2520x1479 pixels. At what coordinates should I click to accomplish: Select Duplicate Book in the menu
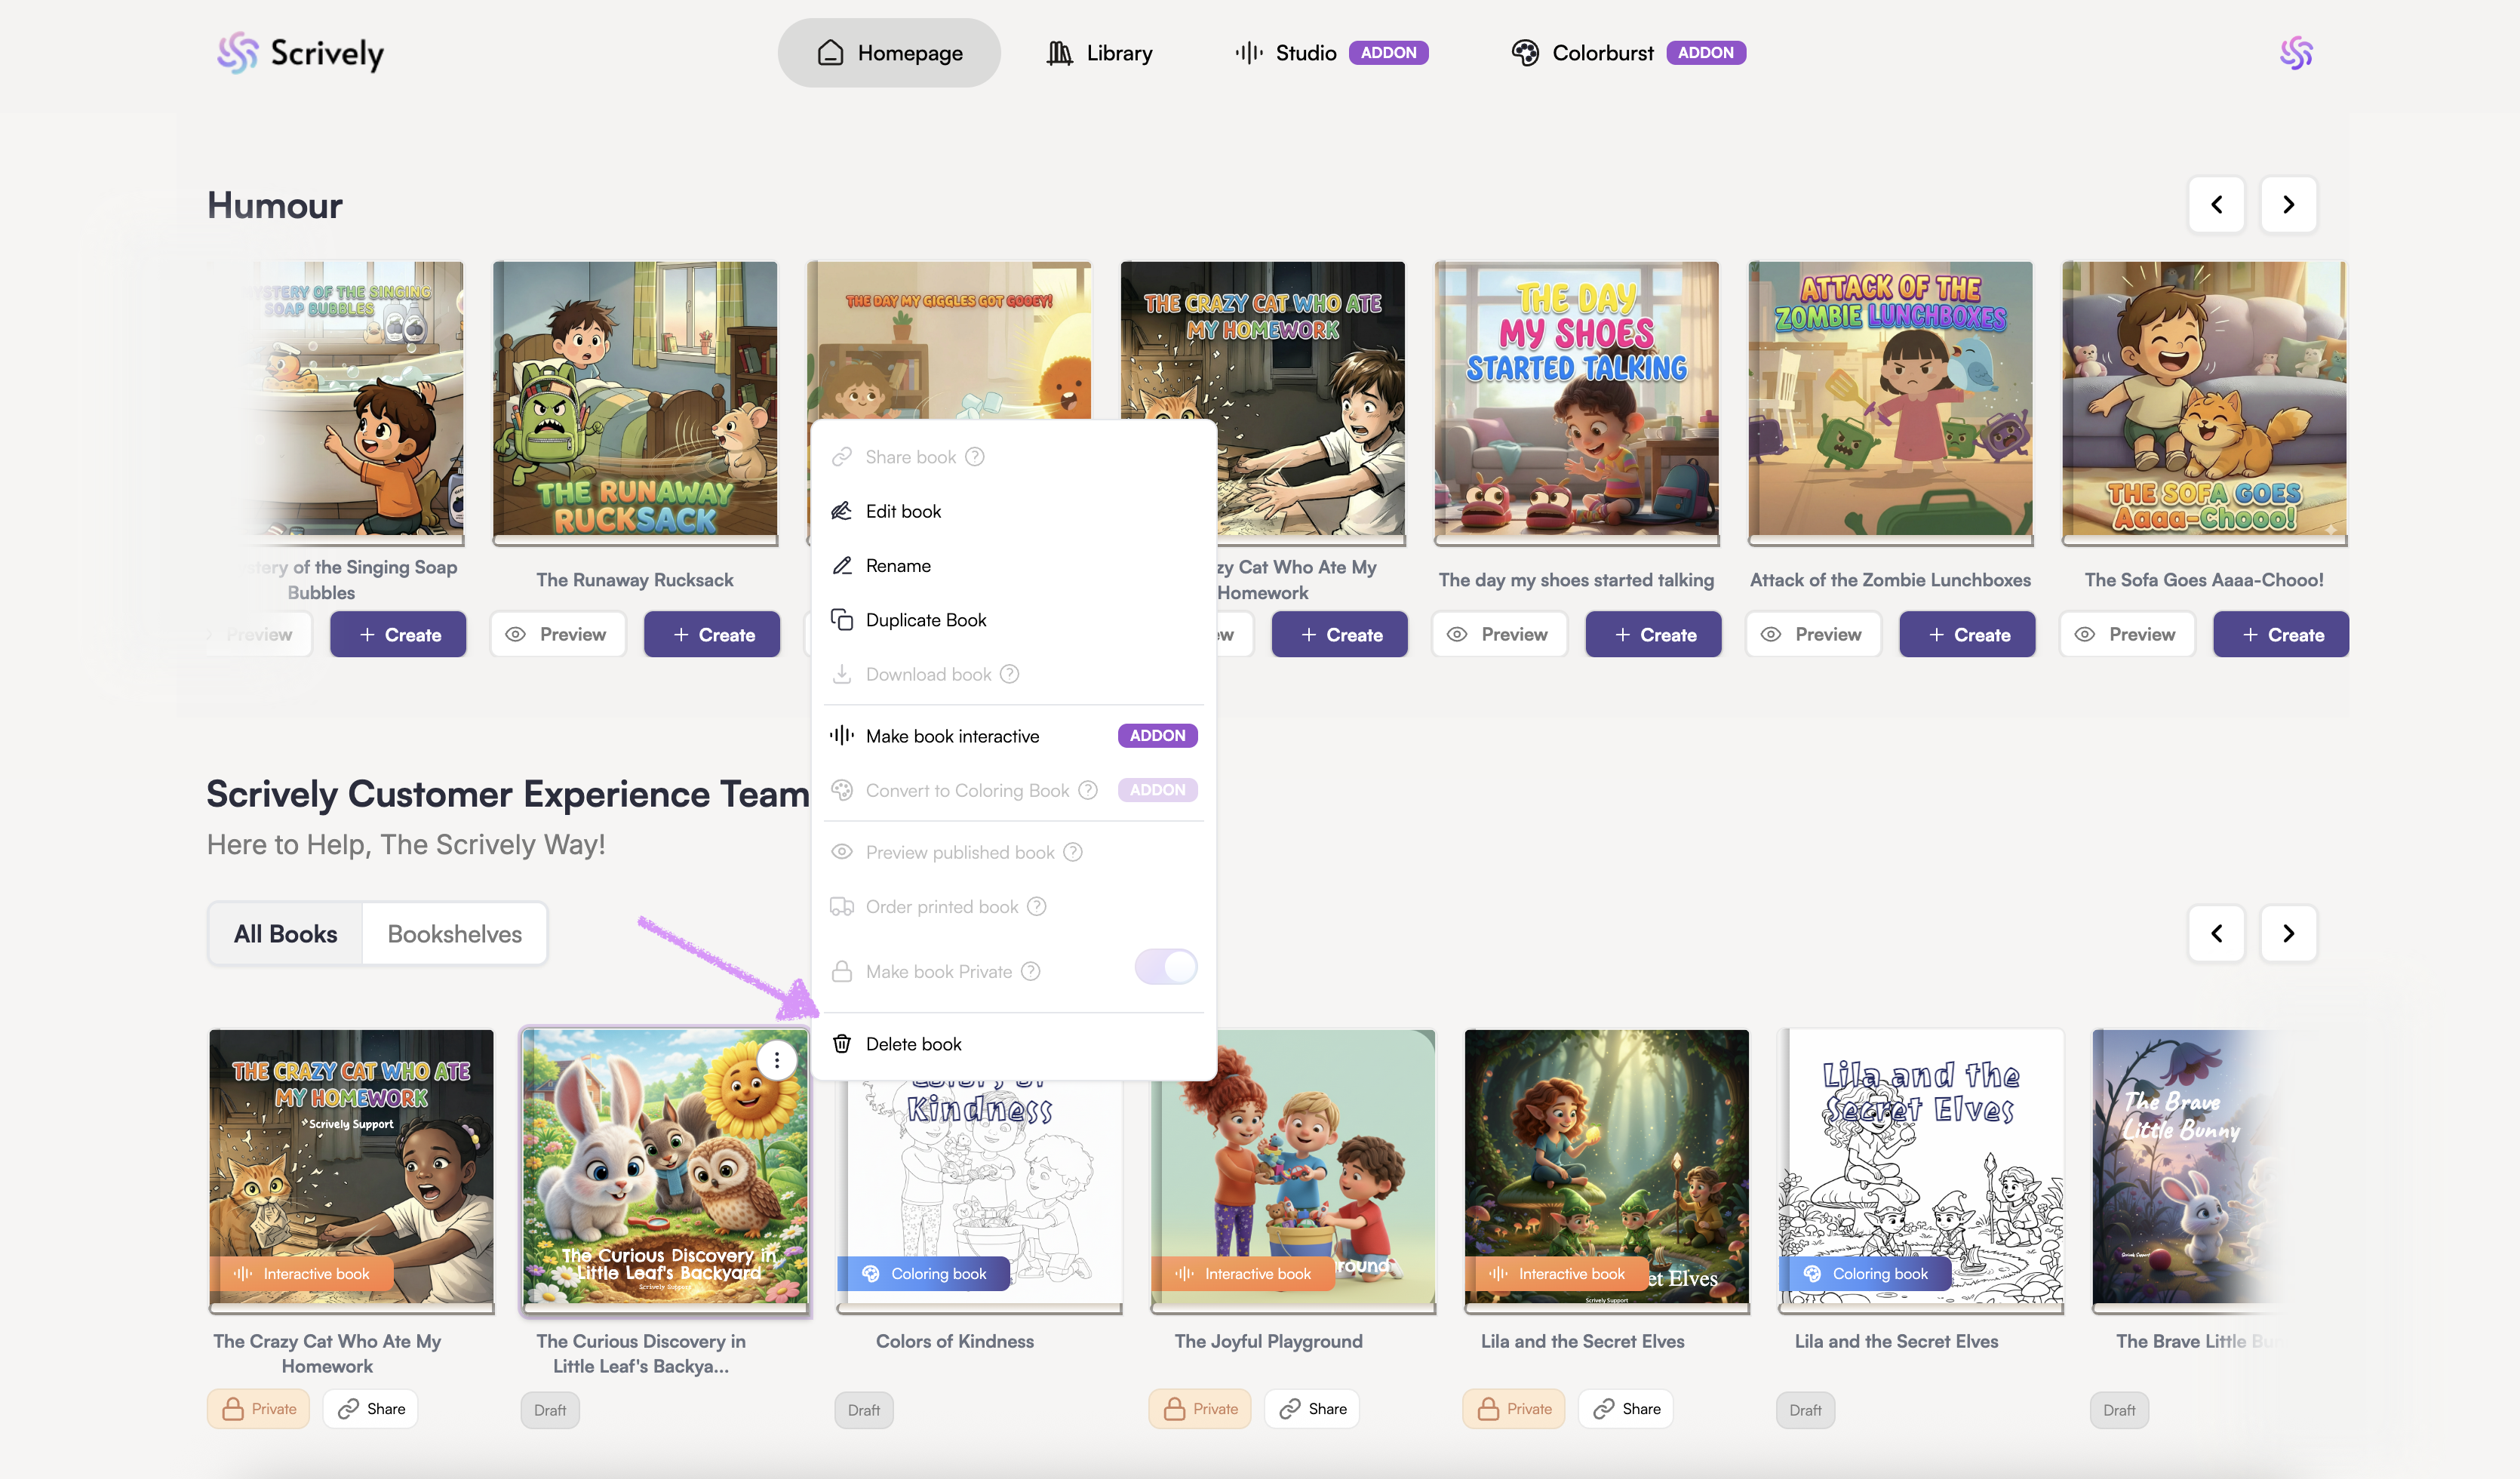click(x=925, y=620)
